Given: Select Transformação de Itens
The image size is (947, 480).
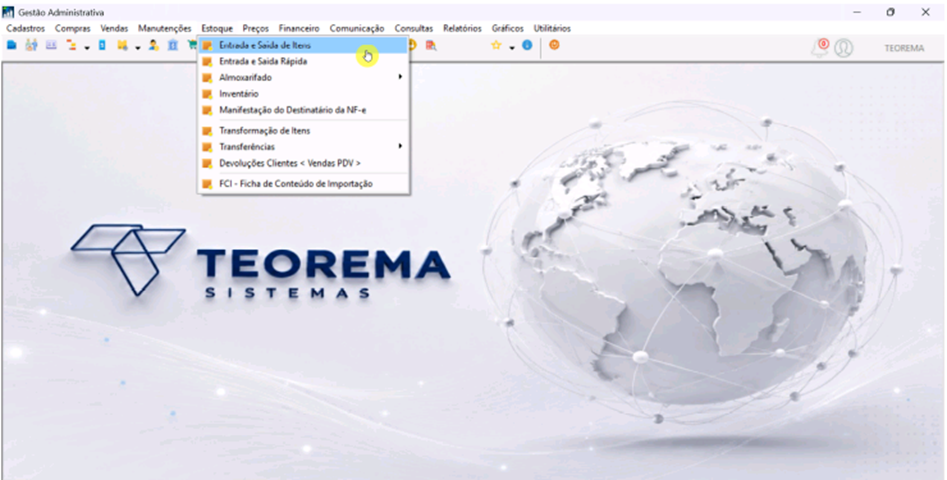Looking at the screenshot, I should coord(304,130).
